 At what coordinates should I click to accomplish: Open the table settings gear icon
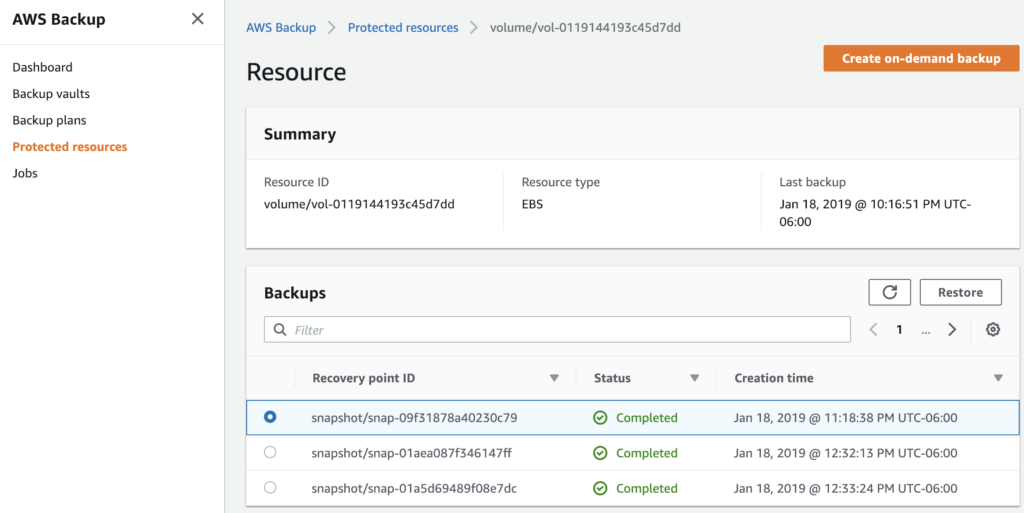[x=992, y=330]
